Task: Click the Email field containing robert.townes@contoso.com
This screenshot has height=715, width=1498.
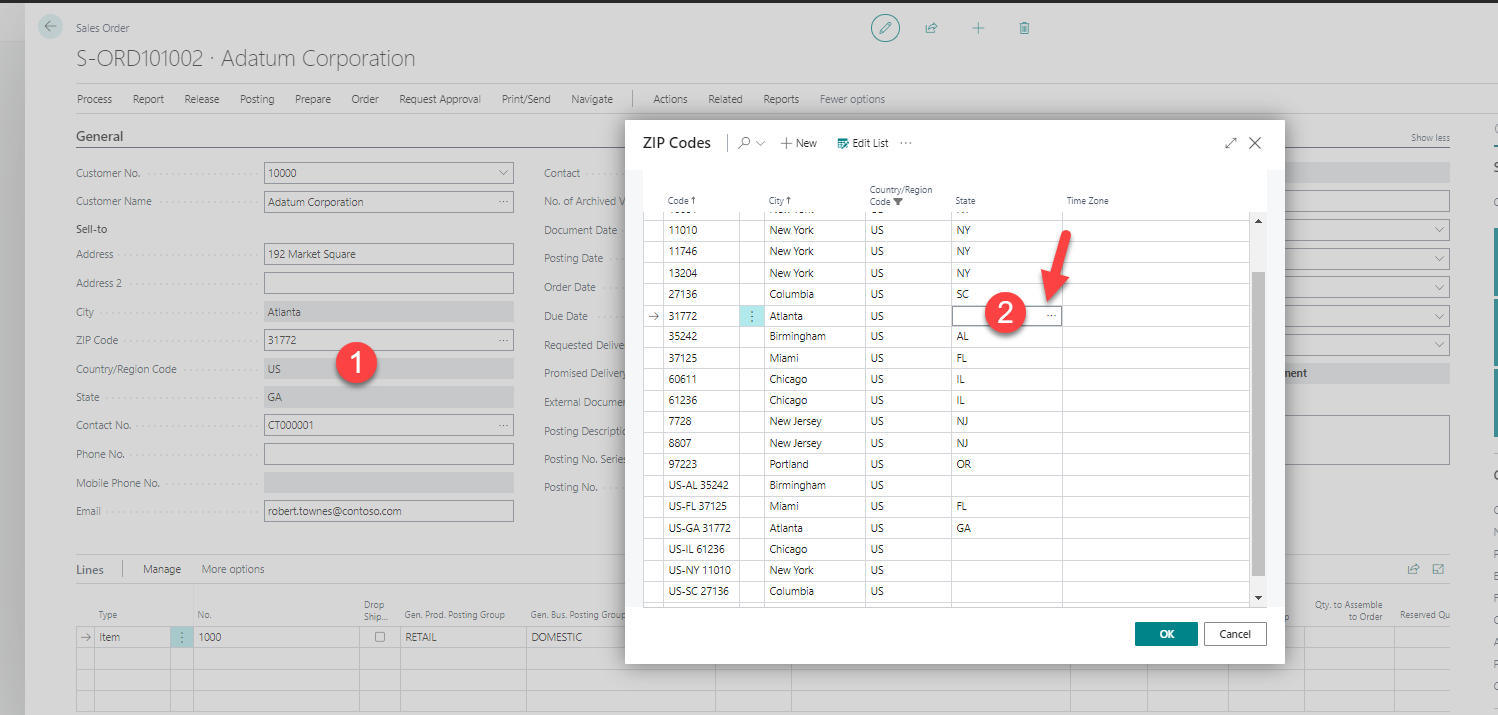Action: [x=388, y=510]
